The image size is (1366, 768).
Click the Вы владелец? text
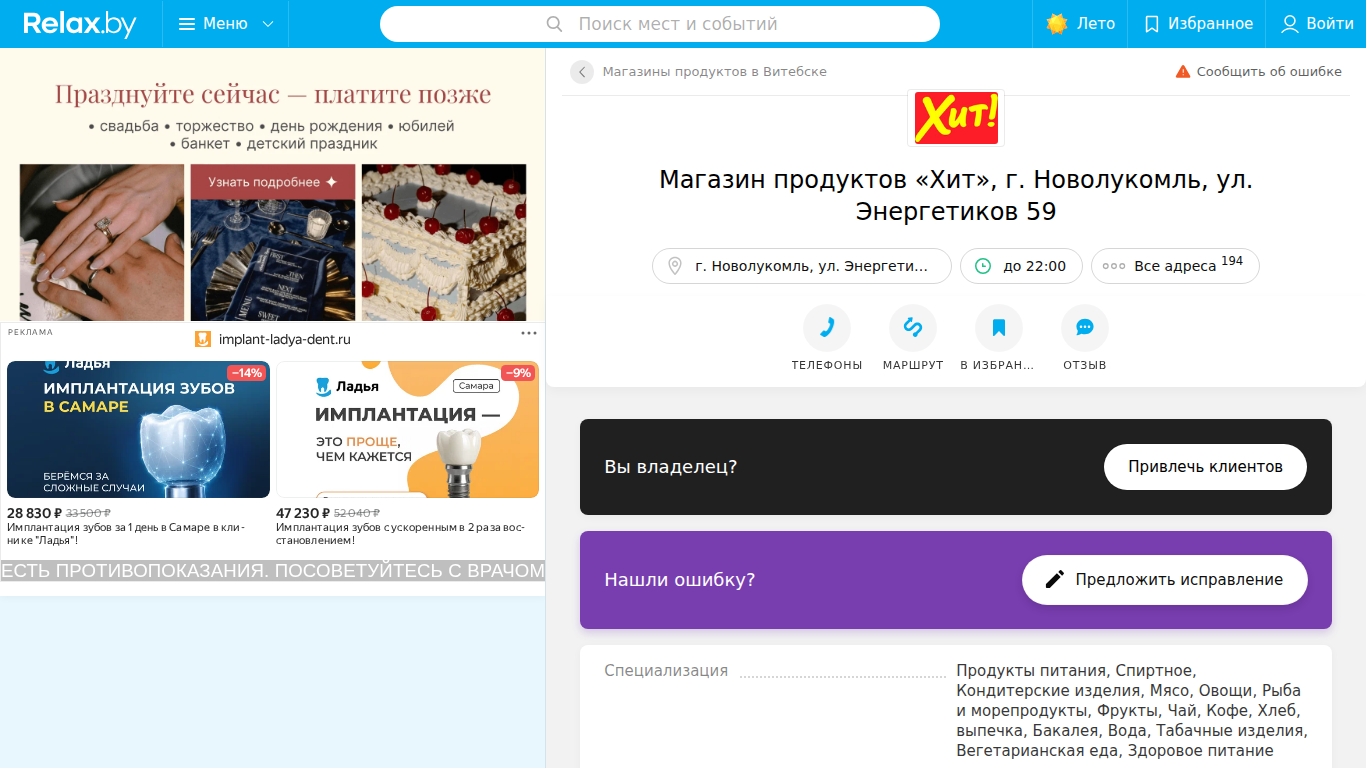(x=670, y=467)
